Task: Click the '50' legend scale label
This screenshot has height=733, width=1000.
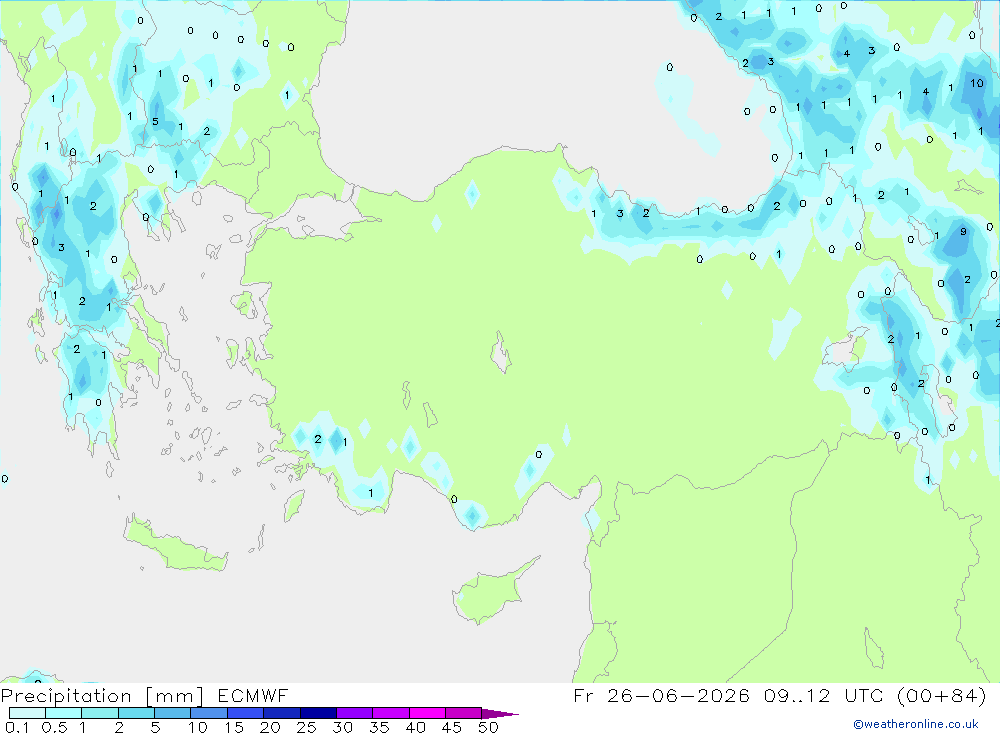Action: [488, 727]
